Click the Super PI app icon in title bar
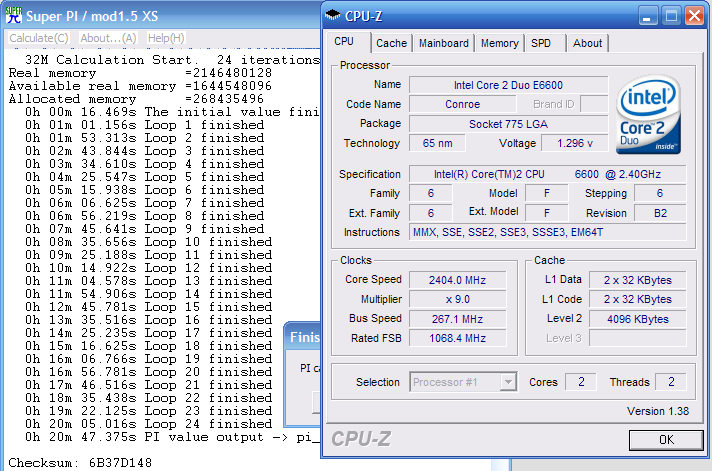Screen dimensions: 712x471 (x=14, y=15)
